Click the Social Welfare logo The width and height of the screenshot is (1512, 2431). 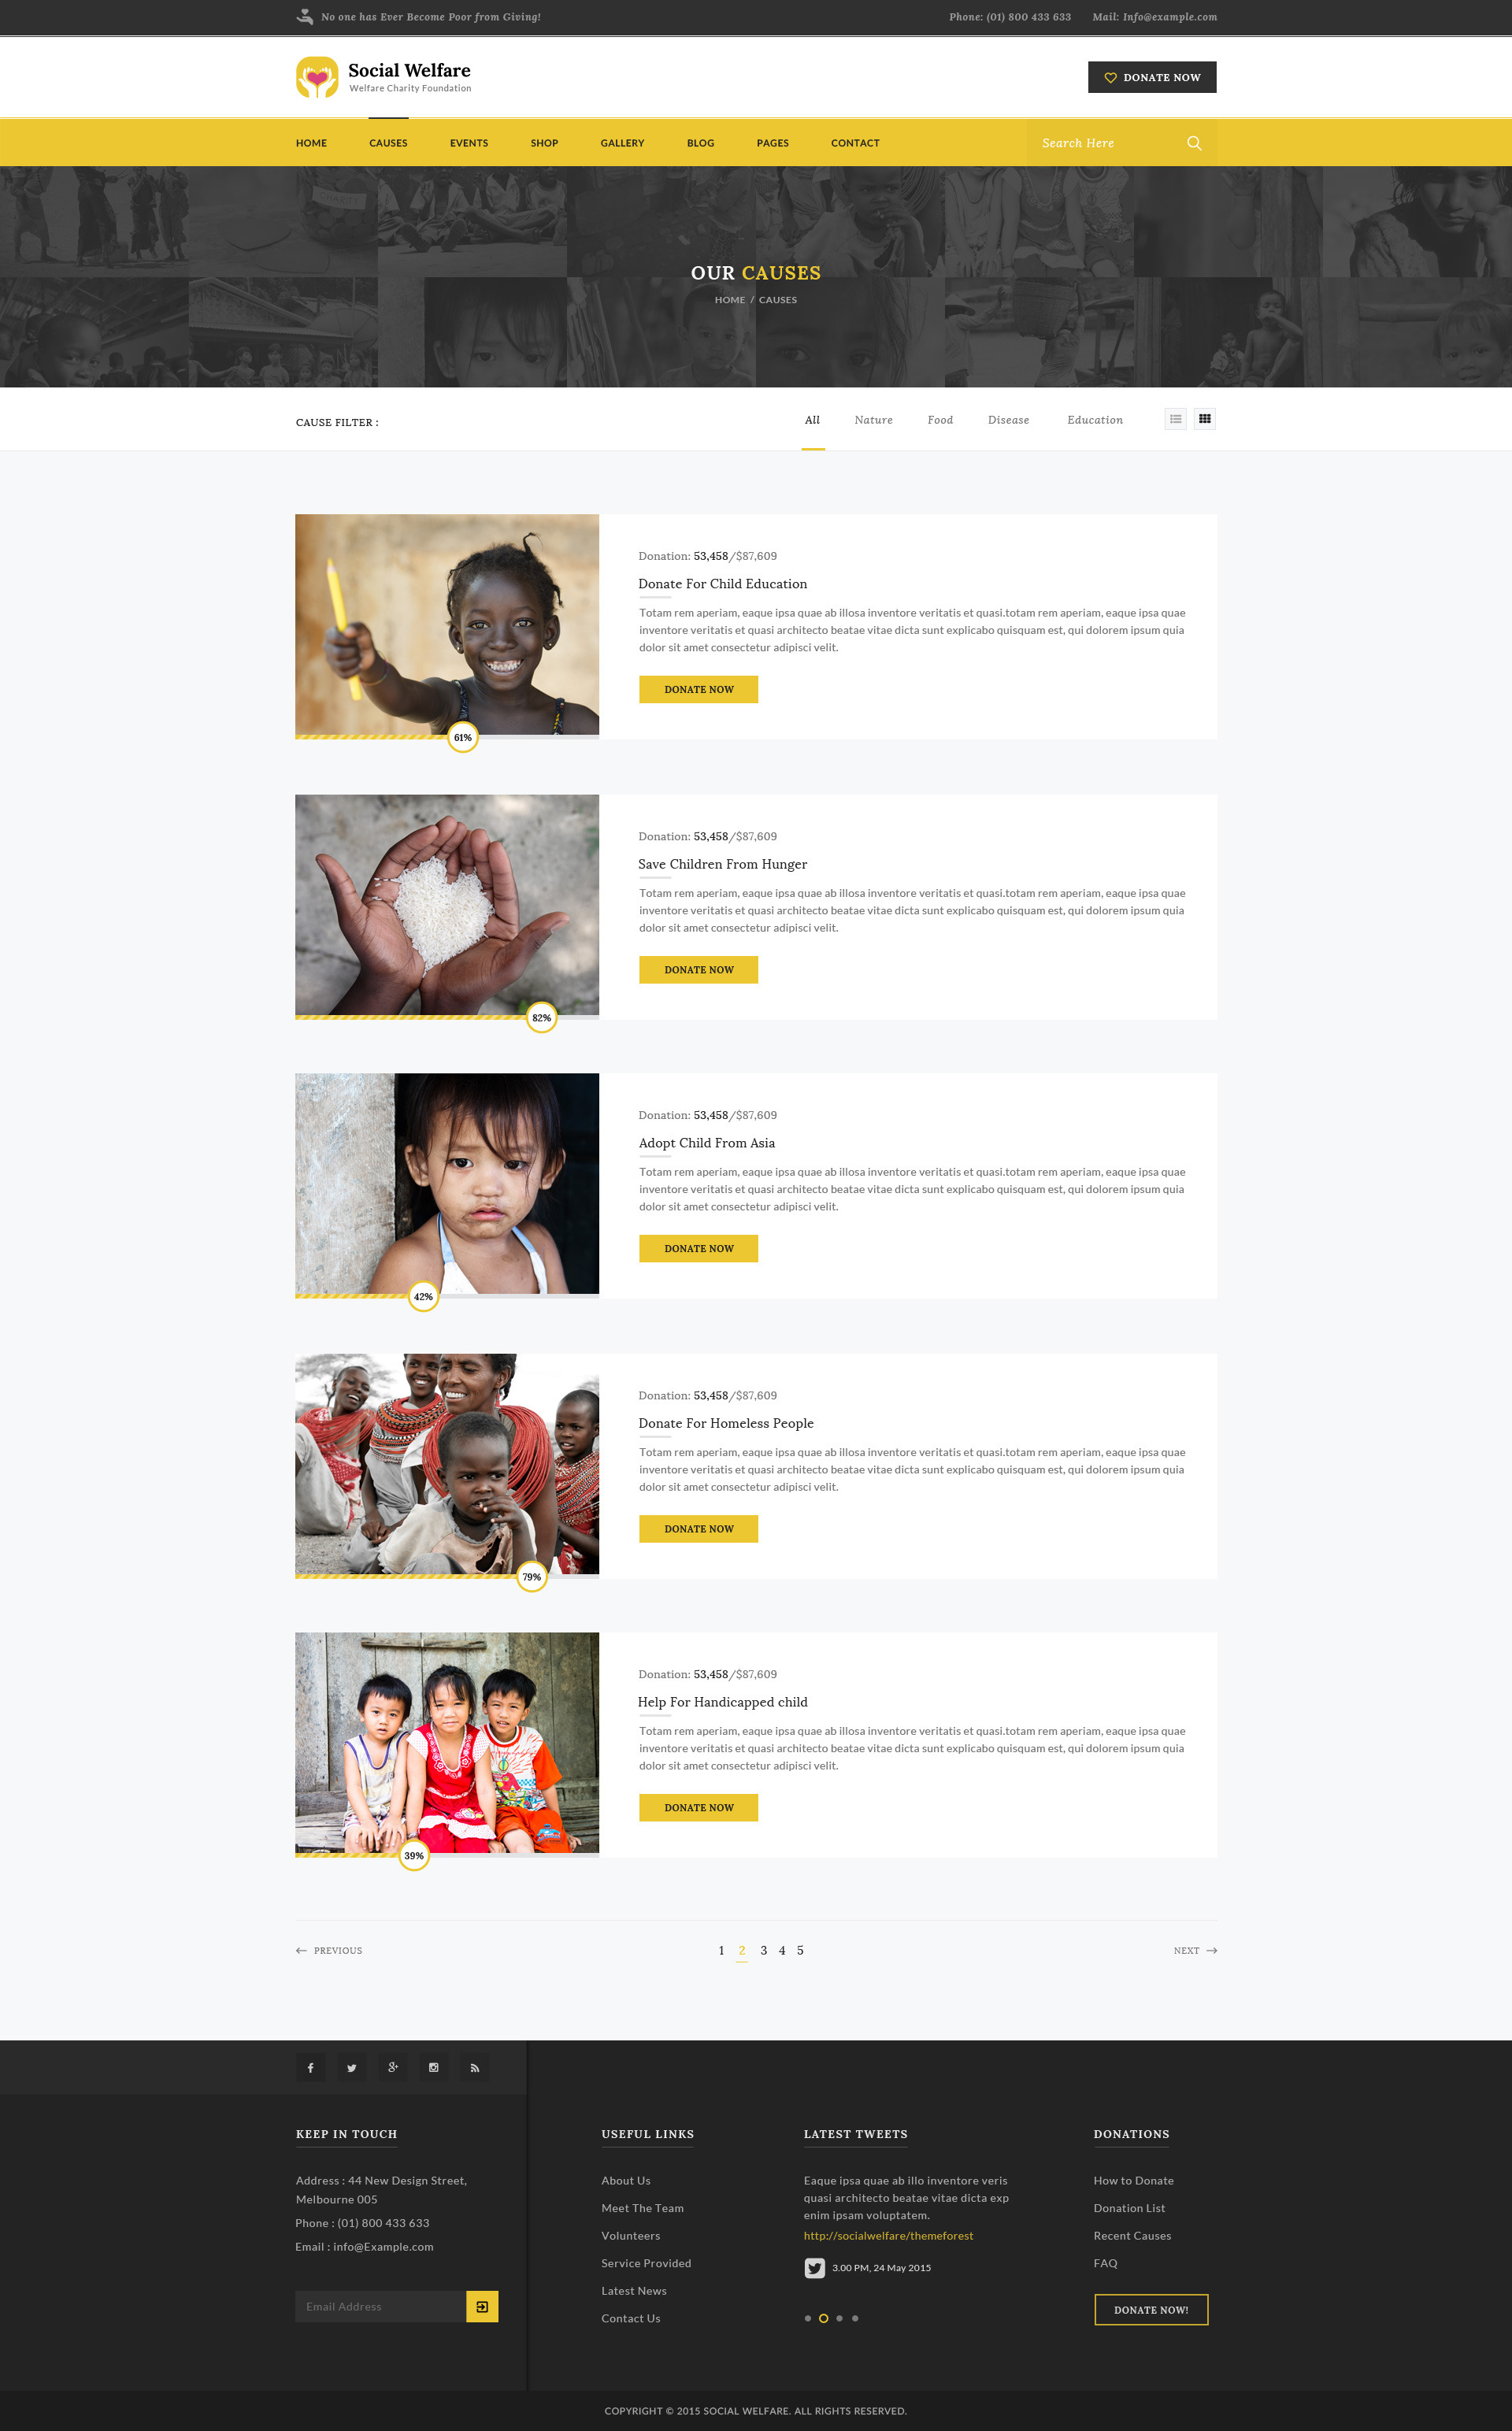coord(383,77)
